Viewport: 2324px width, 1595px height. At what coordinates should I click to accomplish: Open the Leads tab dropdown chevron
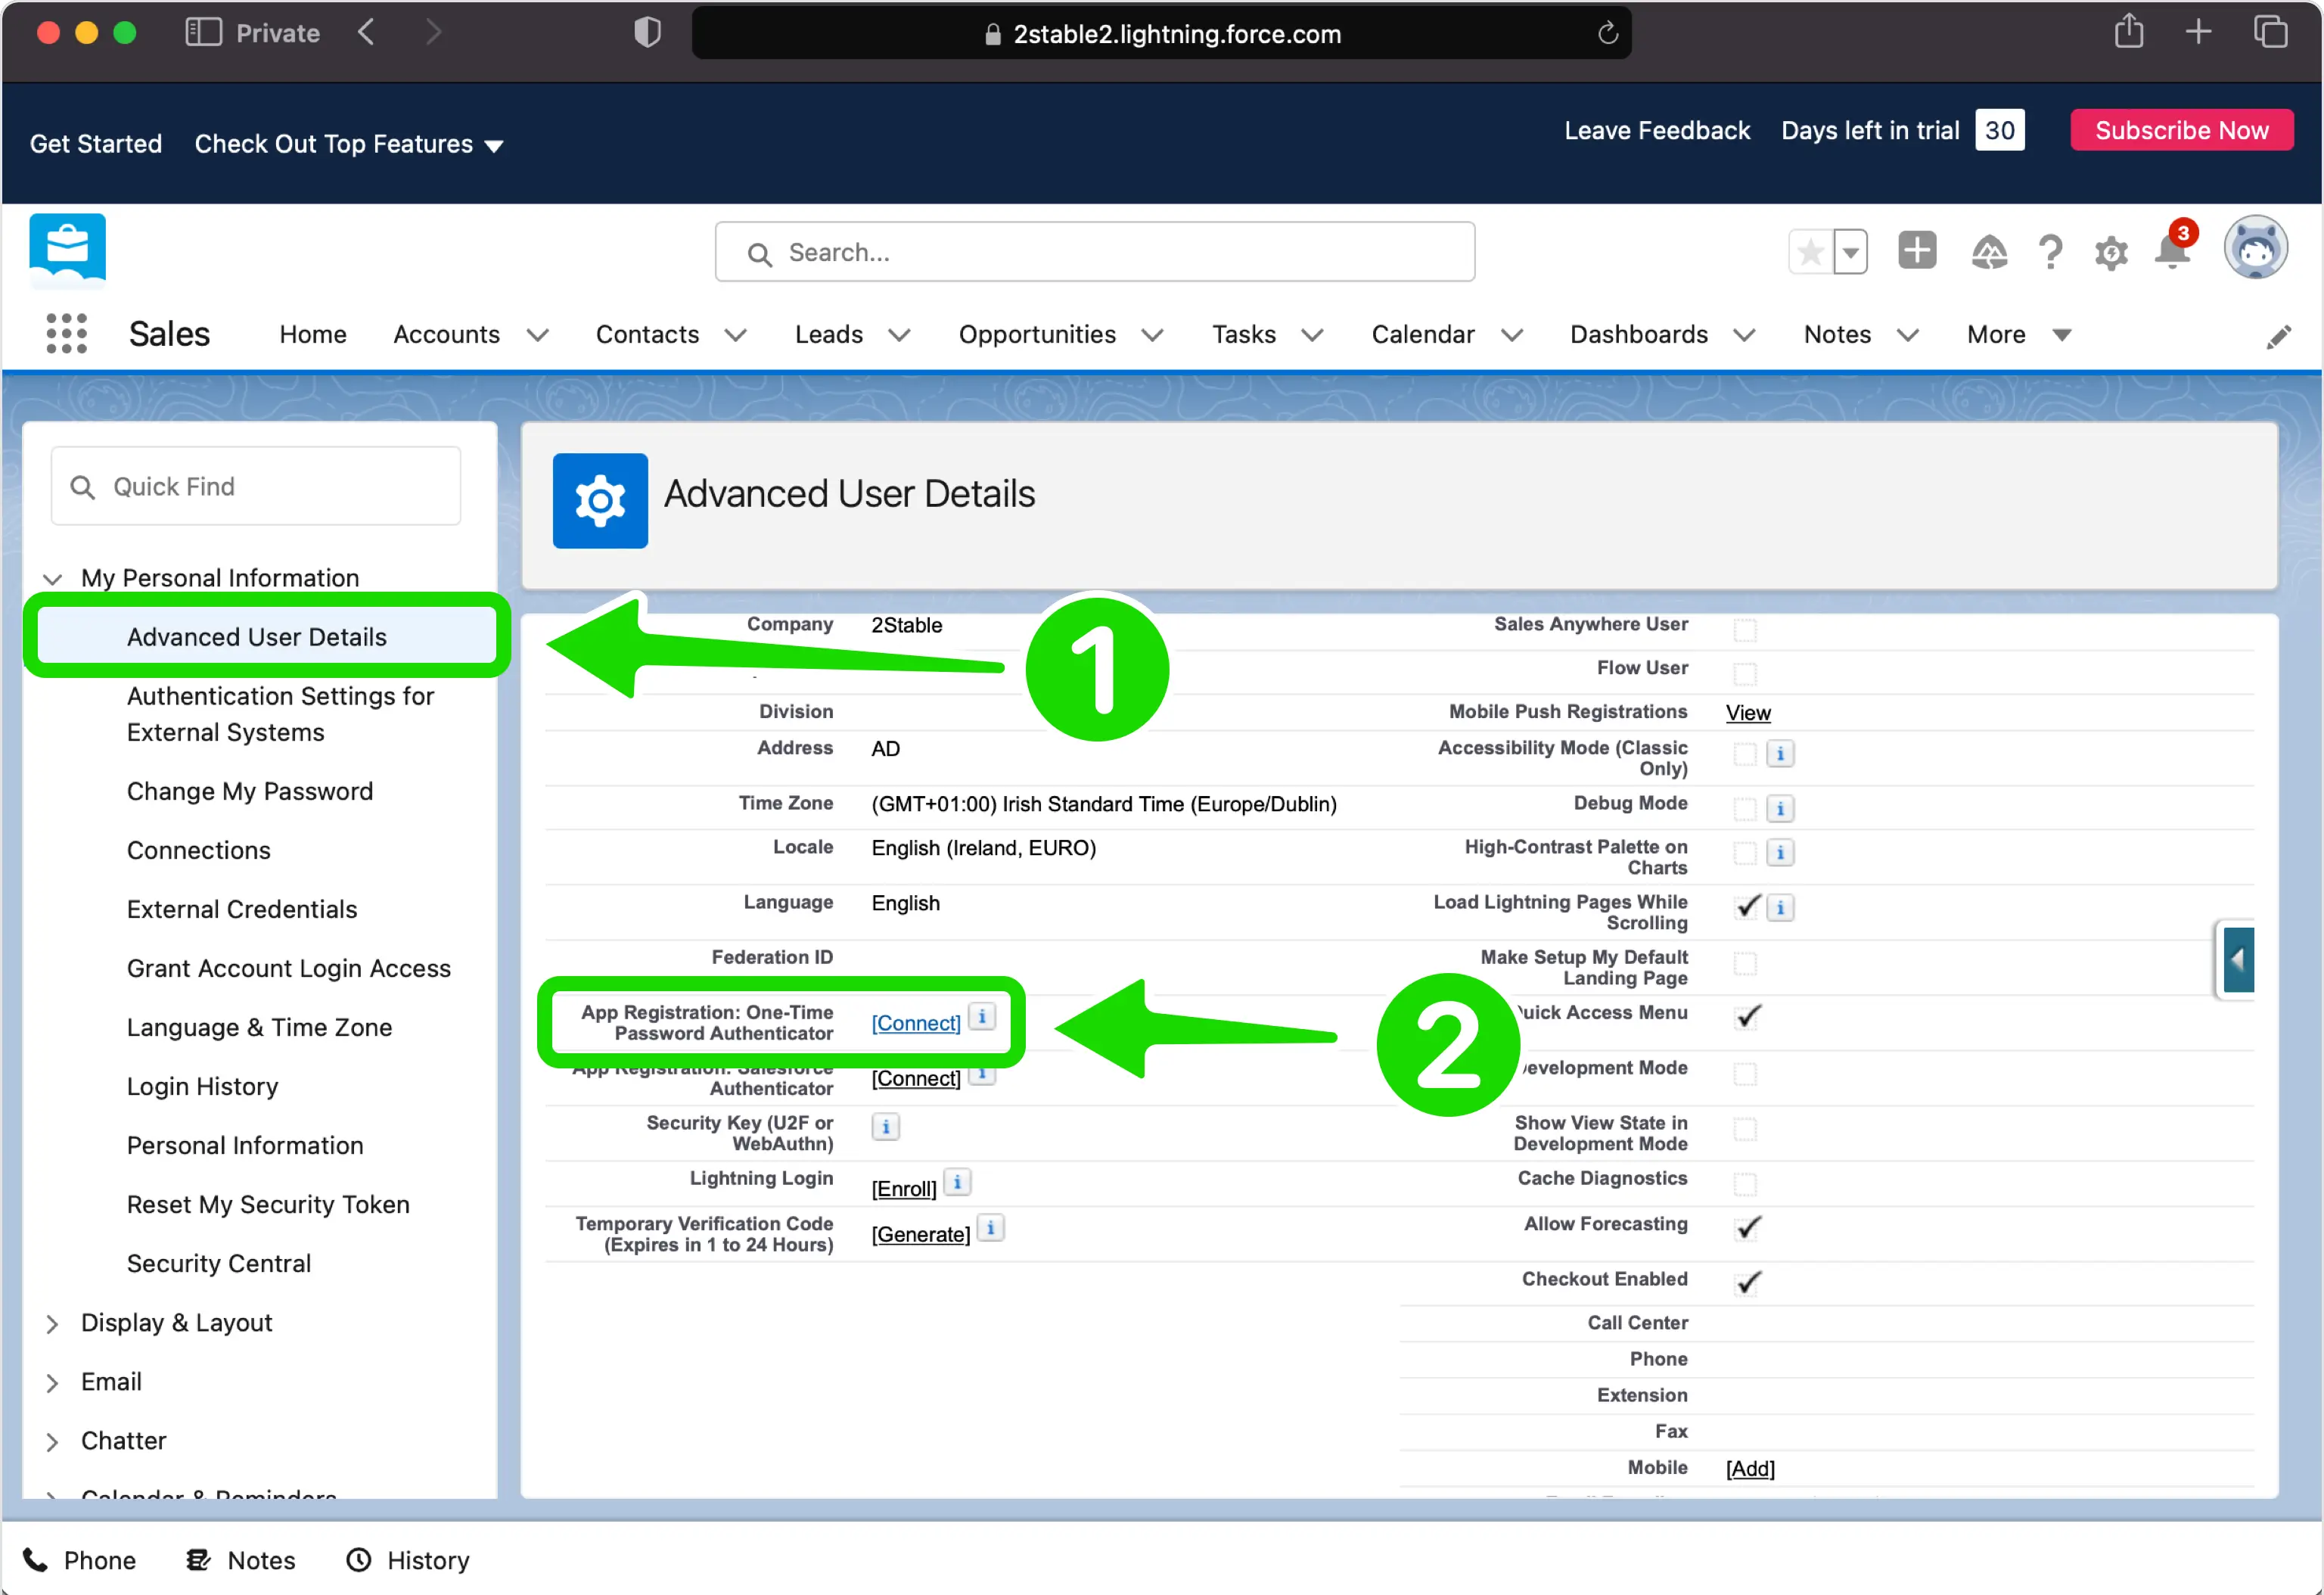coord(899,335)
